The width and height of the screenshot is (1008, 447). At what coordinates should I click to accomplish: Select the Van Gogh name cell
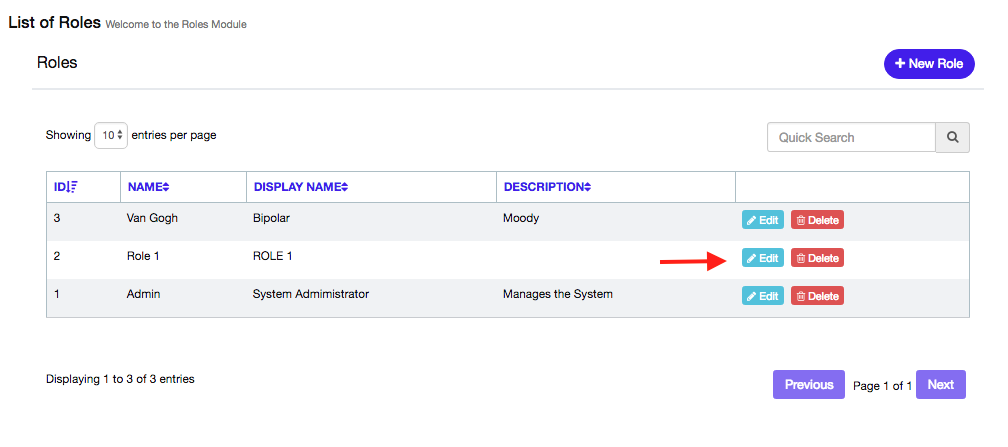pos(152,218)
